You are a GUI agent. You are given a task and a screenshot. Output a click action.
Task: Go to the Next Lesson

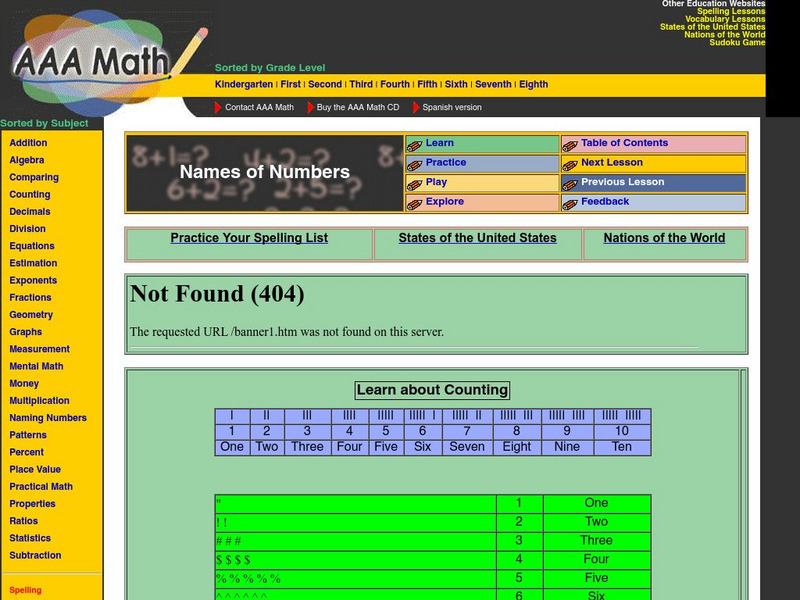612,162
